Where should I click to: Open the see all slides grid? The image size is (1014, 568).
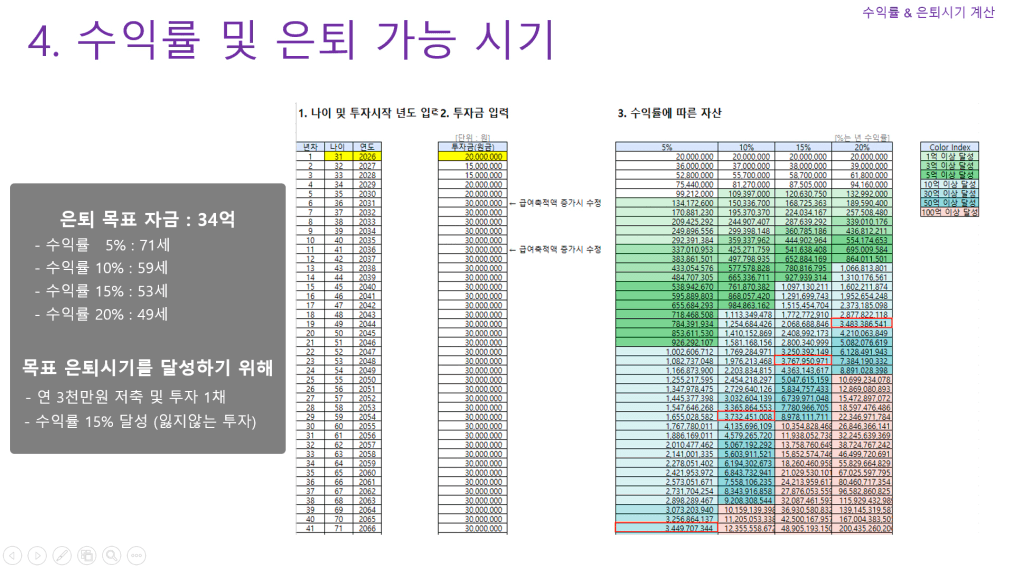[87, 556]
